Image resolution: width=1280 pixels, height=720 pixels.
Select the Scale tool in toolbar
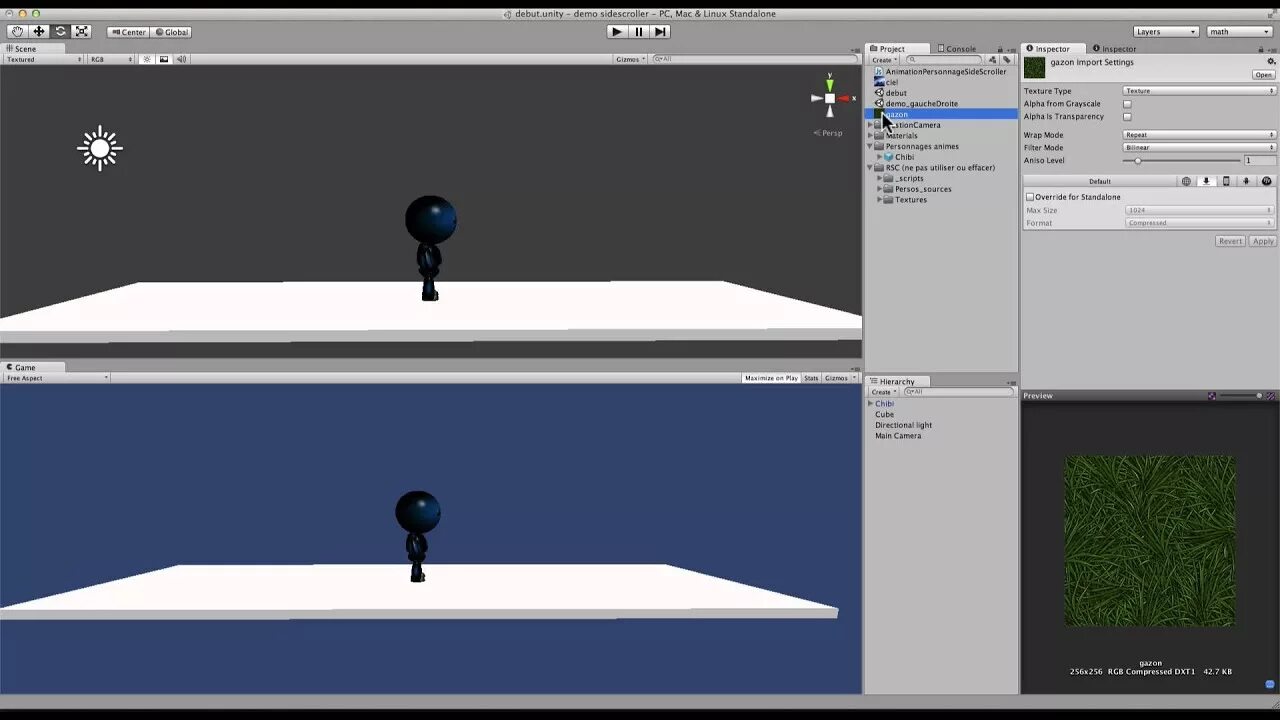pos(82,32)
